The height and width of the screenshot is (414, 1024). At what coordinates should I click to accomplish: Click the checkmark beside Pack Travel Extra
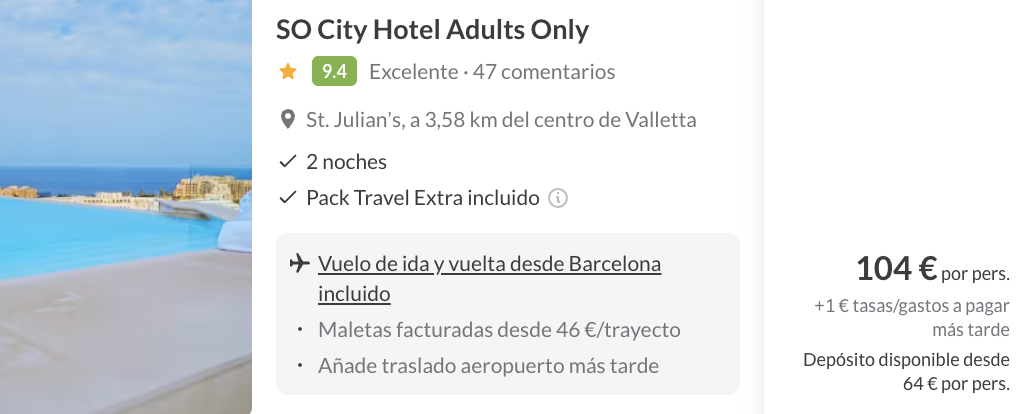coord(288,198)
